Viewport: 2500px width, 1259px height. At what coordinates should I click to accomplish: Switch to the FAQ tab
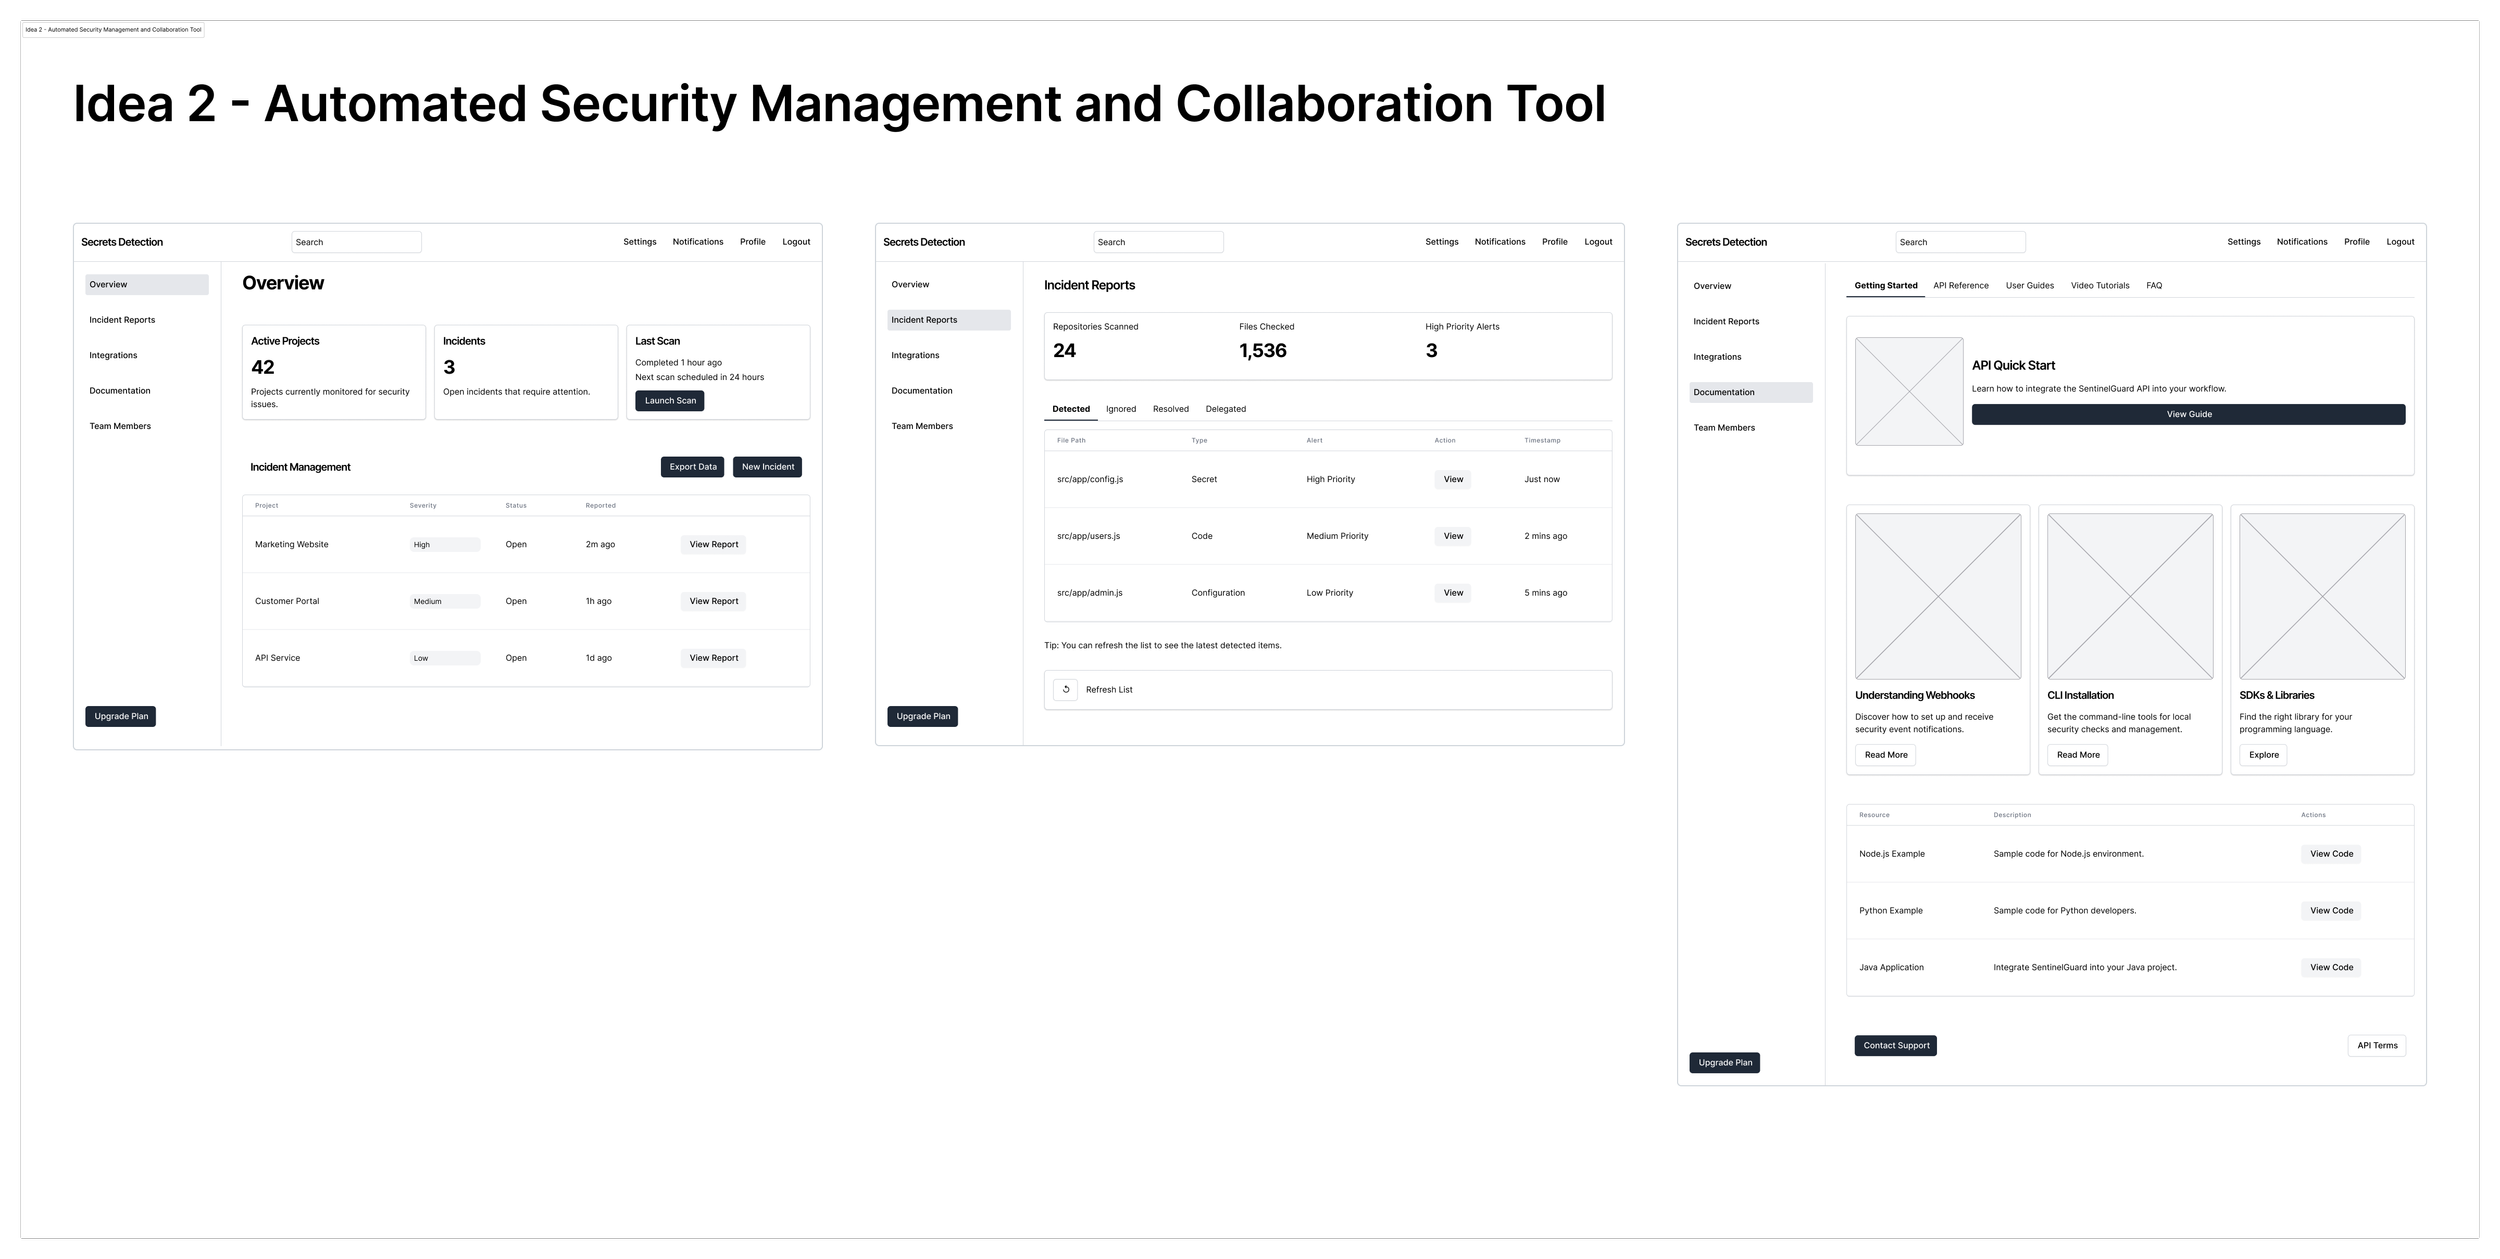pyautogui.click(x=2153, y=286)
